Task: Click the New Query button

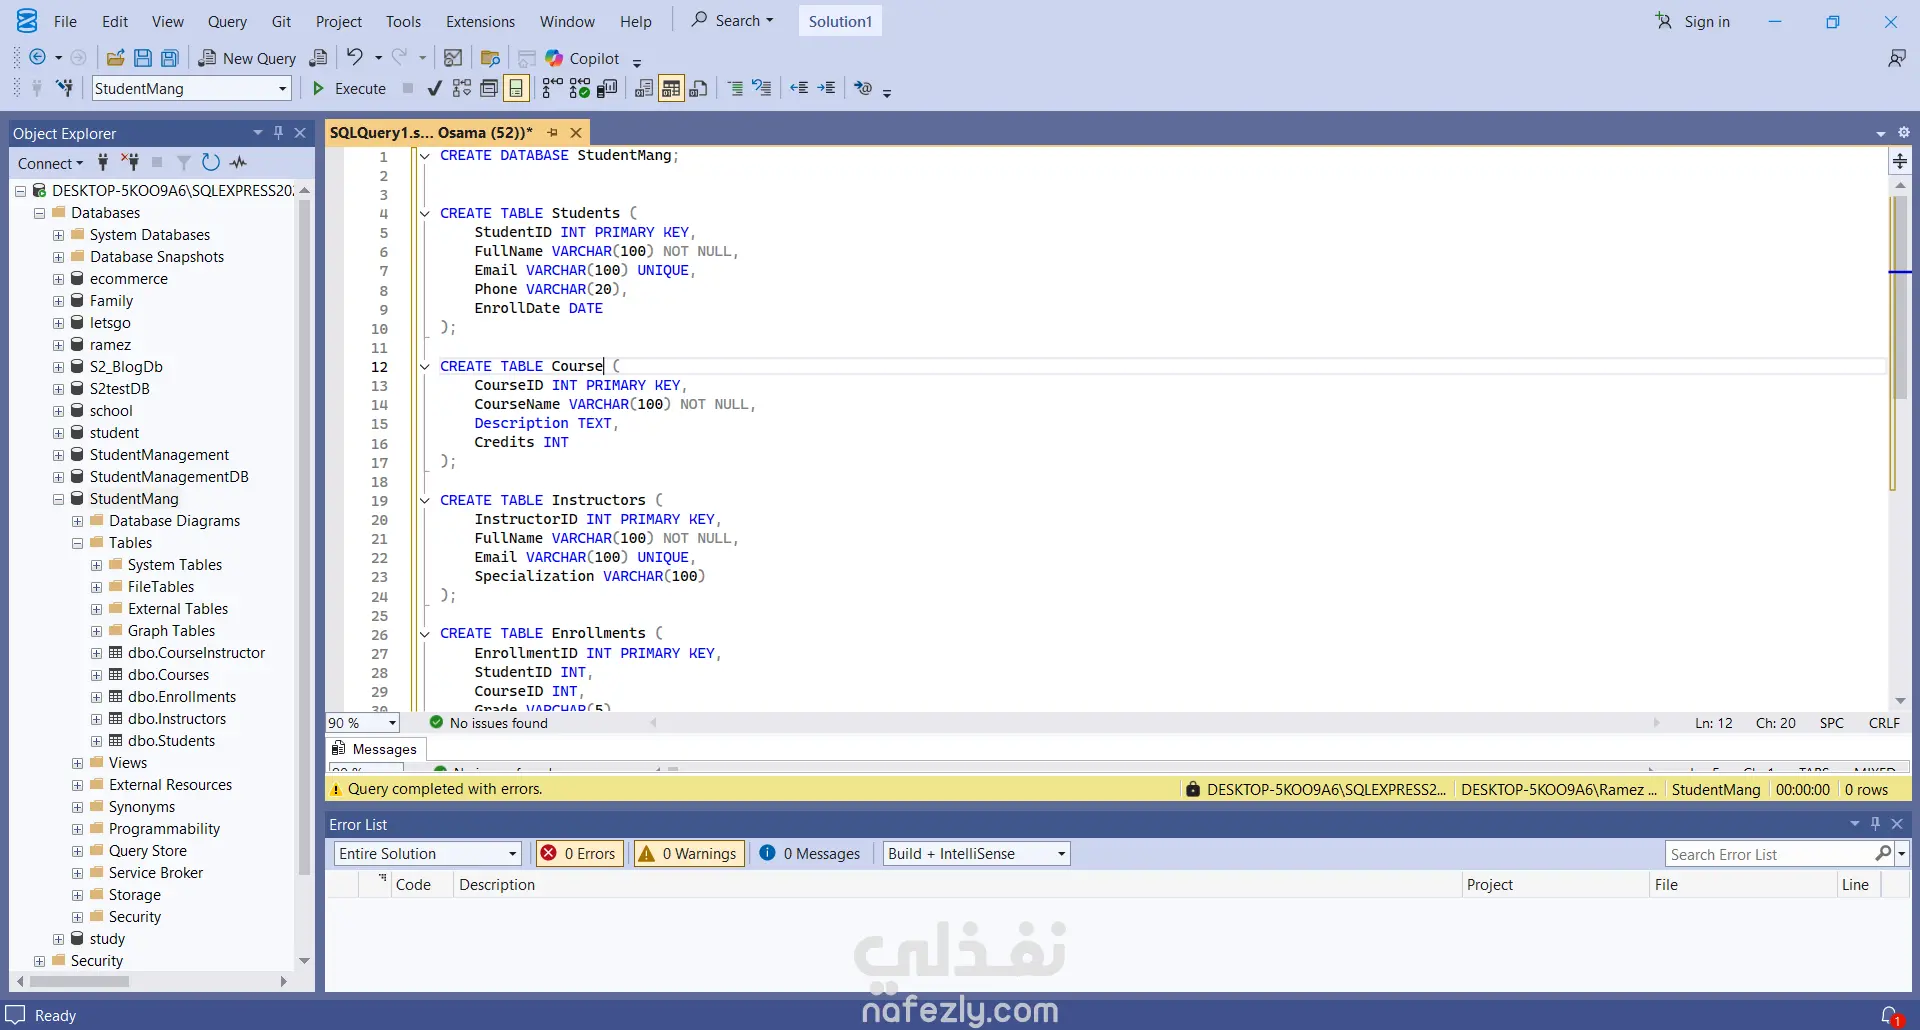Action: (247, 58)
